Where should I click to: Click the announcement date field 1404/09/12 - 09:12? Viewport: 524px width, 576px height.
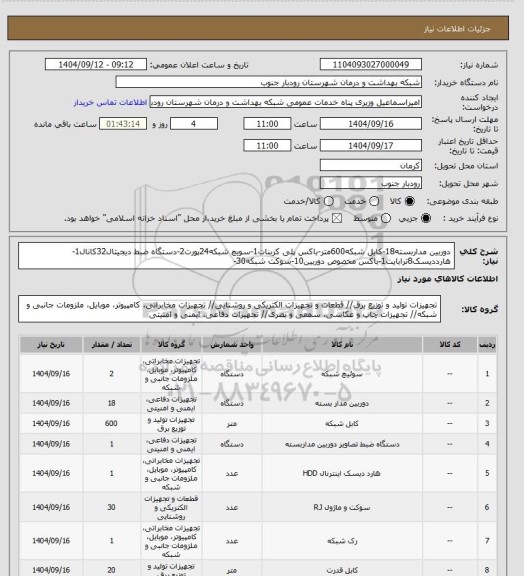[96, 64]
